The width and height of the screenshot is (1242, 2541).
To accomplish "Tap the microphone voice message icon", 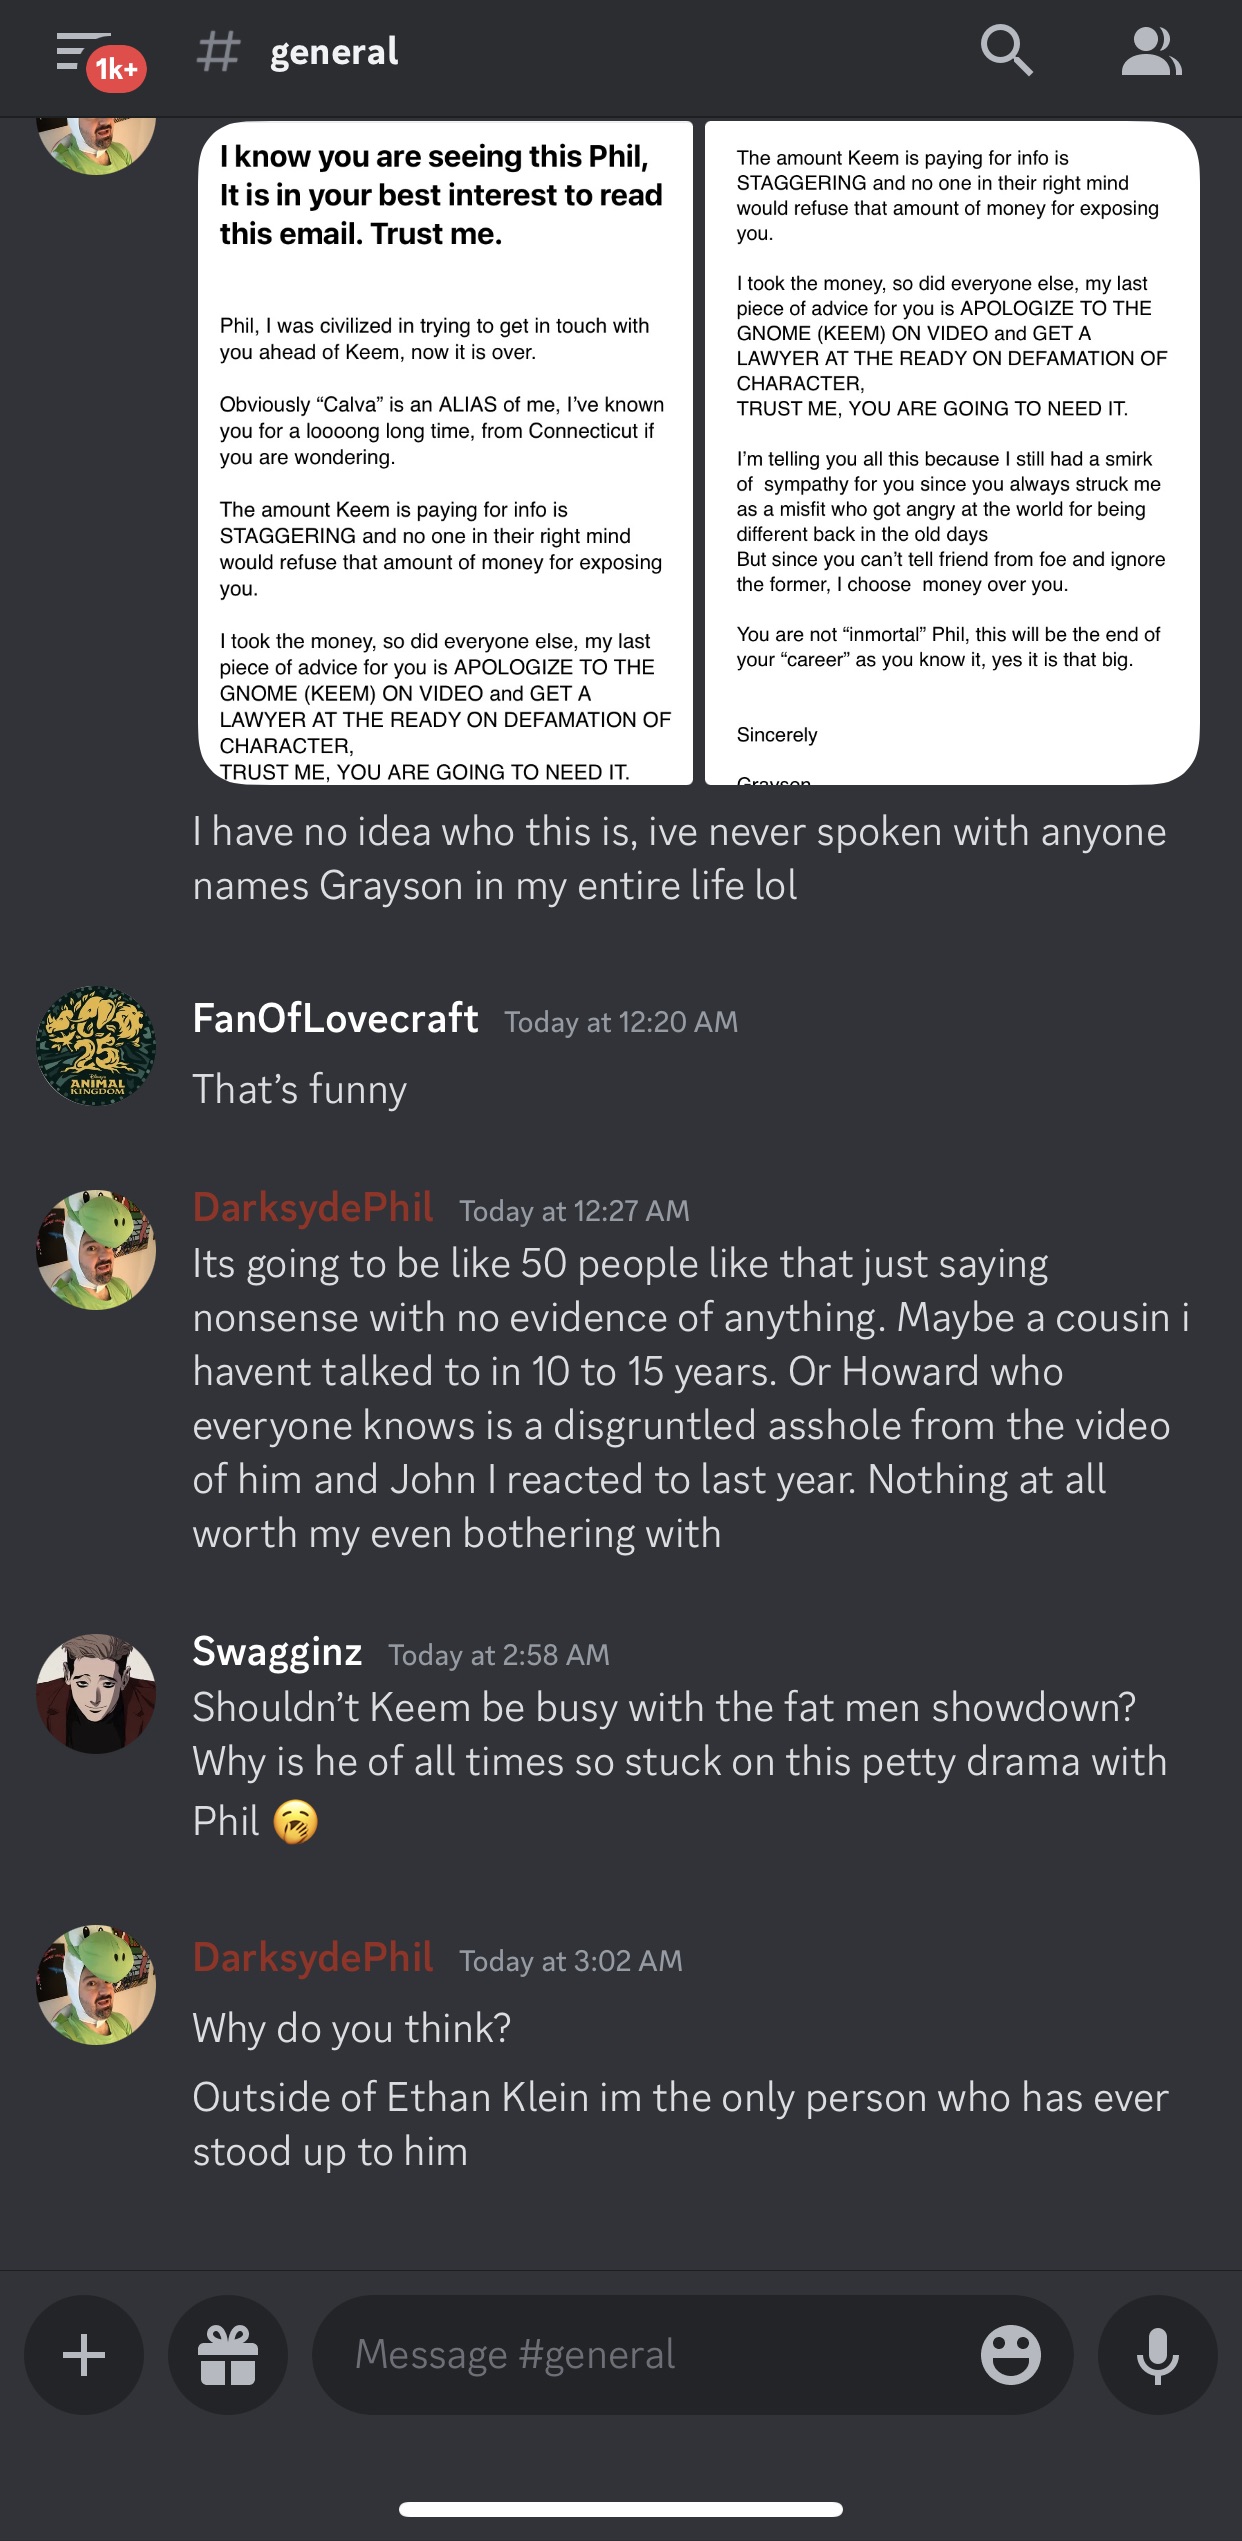I will 1158,2355.
